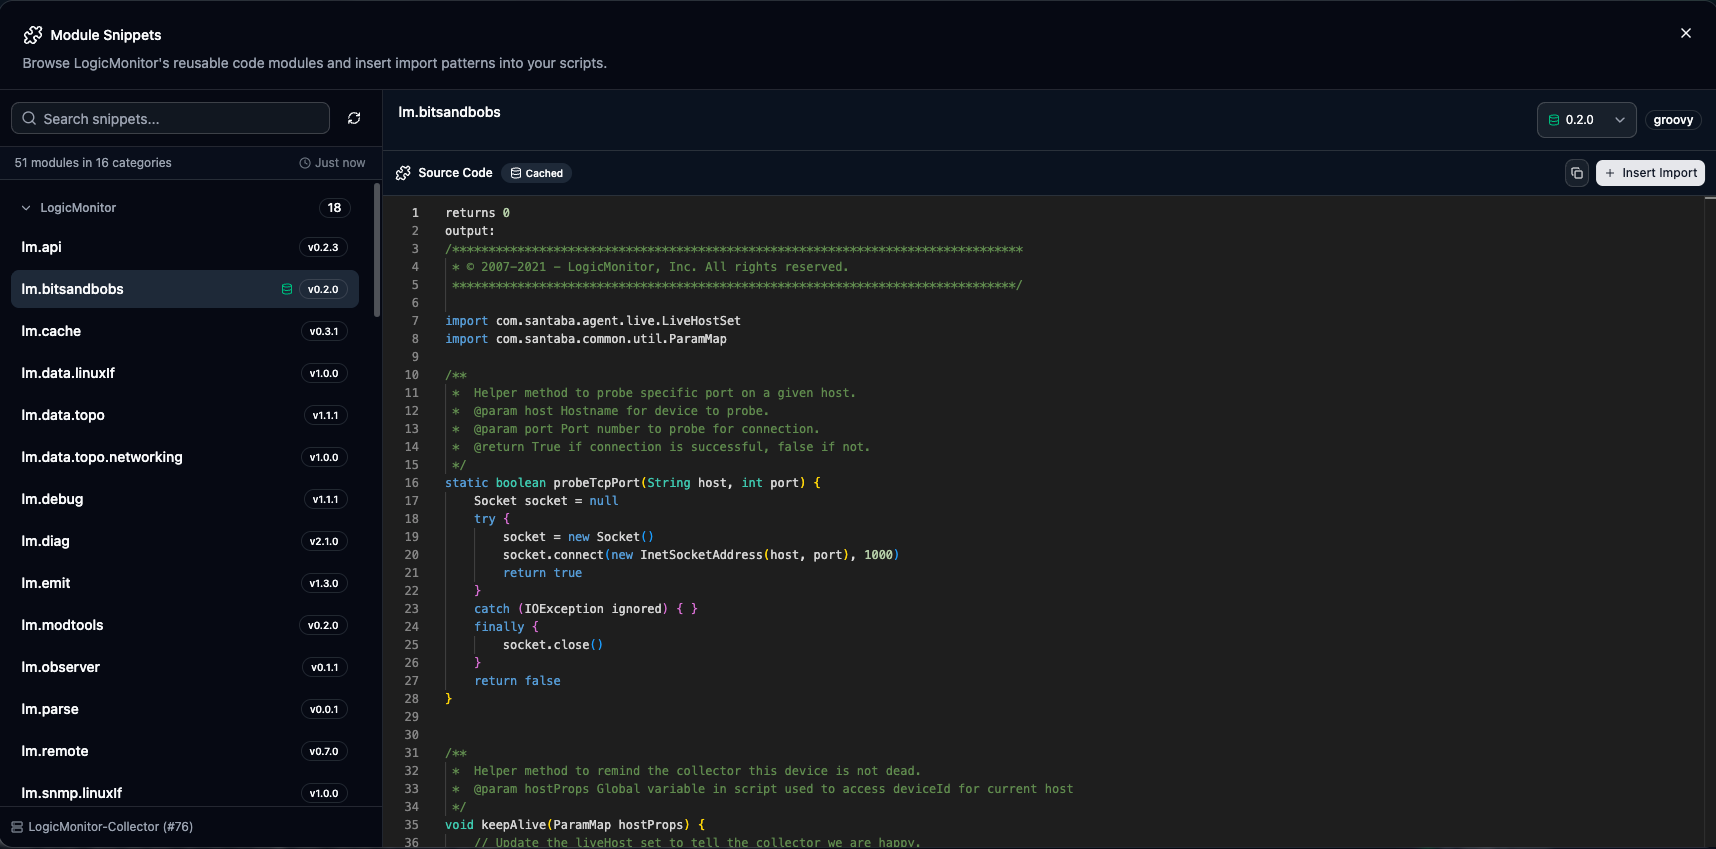
Task: Click the Source Code label
Action: click(455, 173)
